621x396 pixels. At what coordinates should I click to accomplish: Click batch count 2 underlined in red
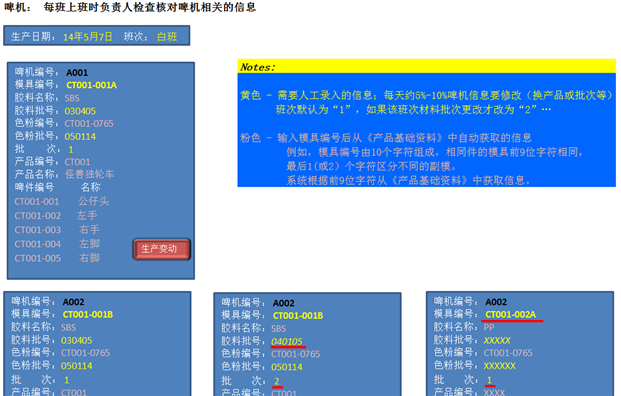click(x=277, y=381)
